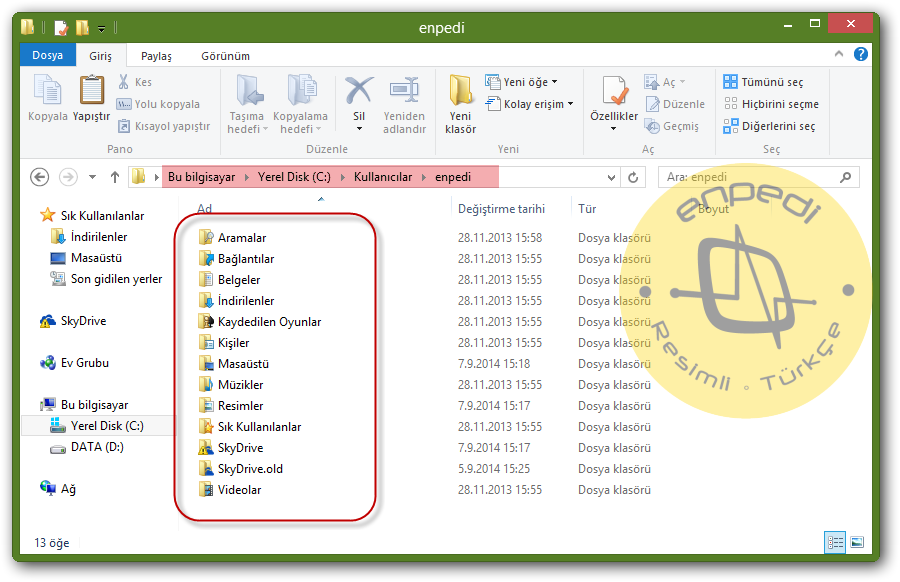Switch to the Paylaş tab
900x582 pixels.
tap(156, 56)
